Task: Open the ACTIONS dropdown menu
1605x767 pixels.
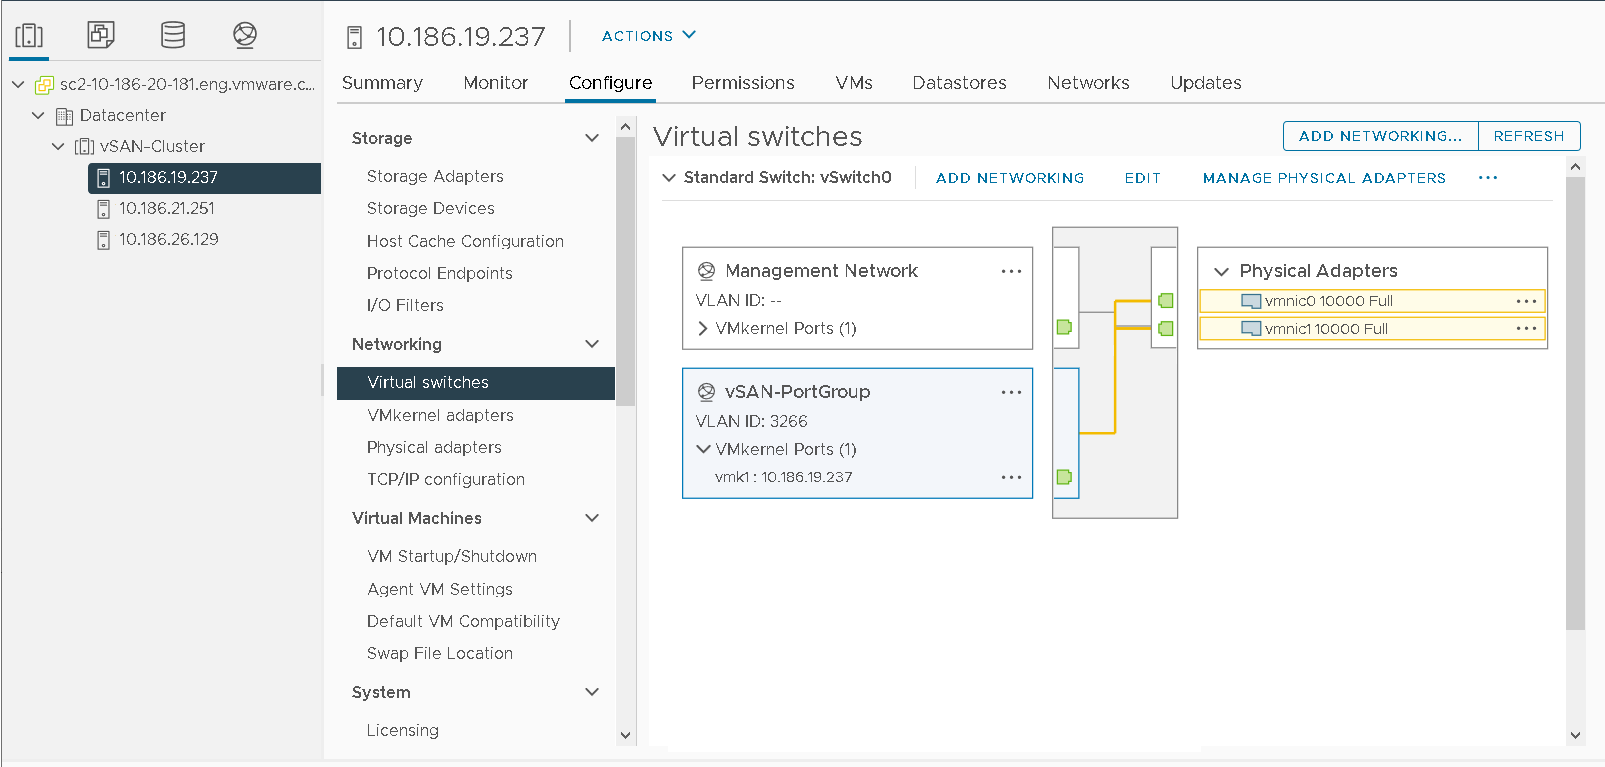Action: tap(648, 36)
